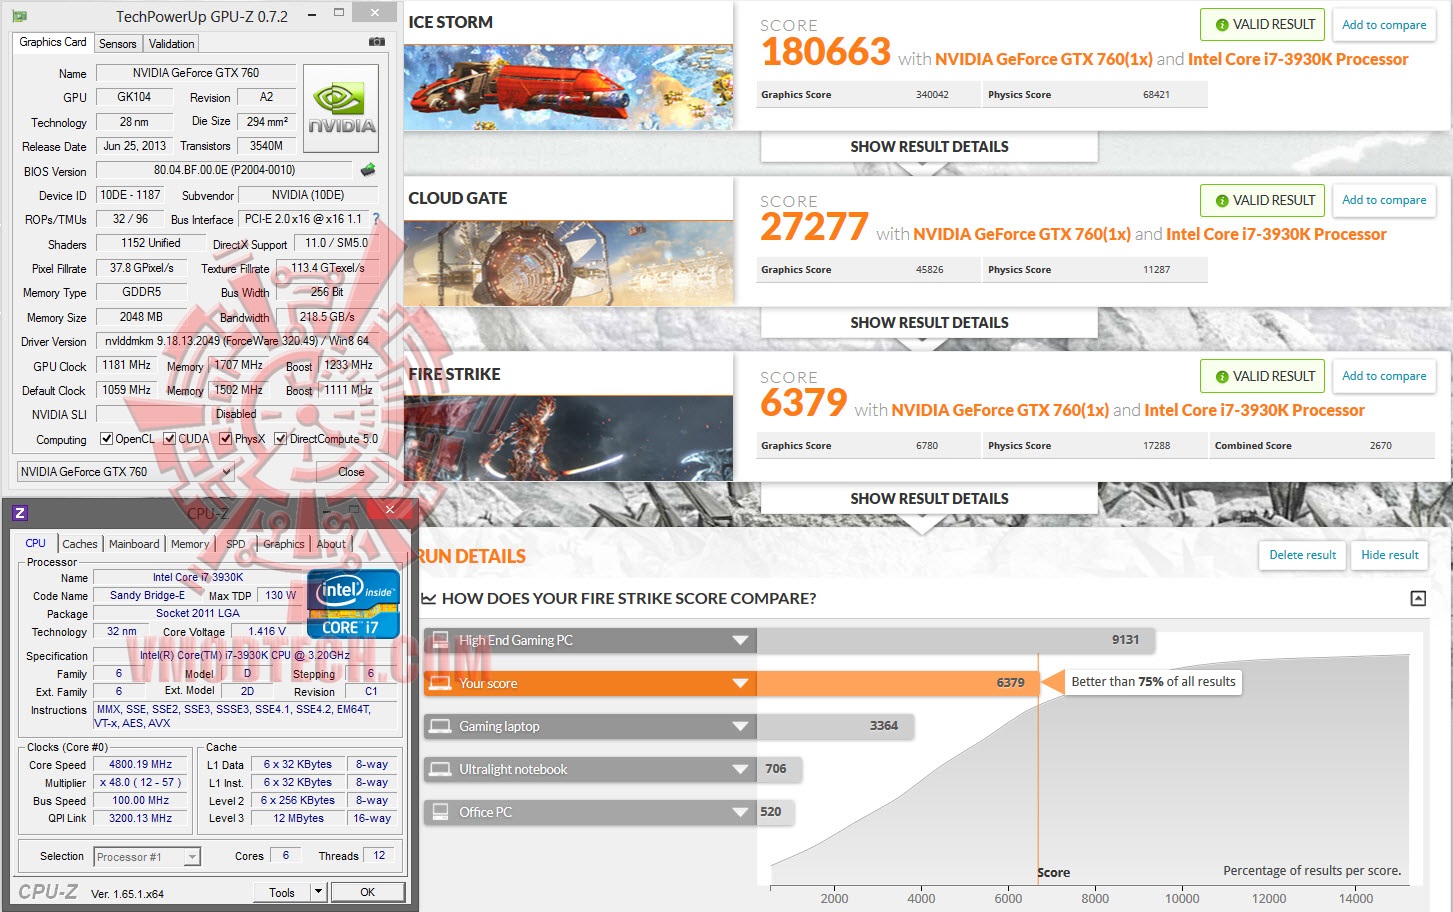The height and width of the screenshot is (912, 1453).
Task: Click the Ultralight notebook icon
Action: click(440, 769)
